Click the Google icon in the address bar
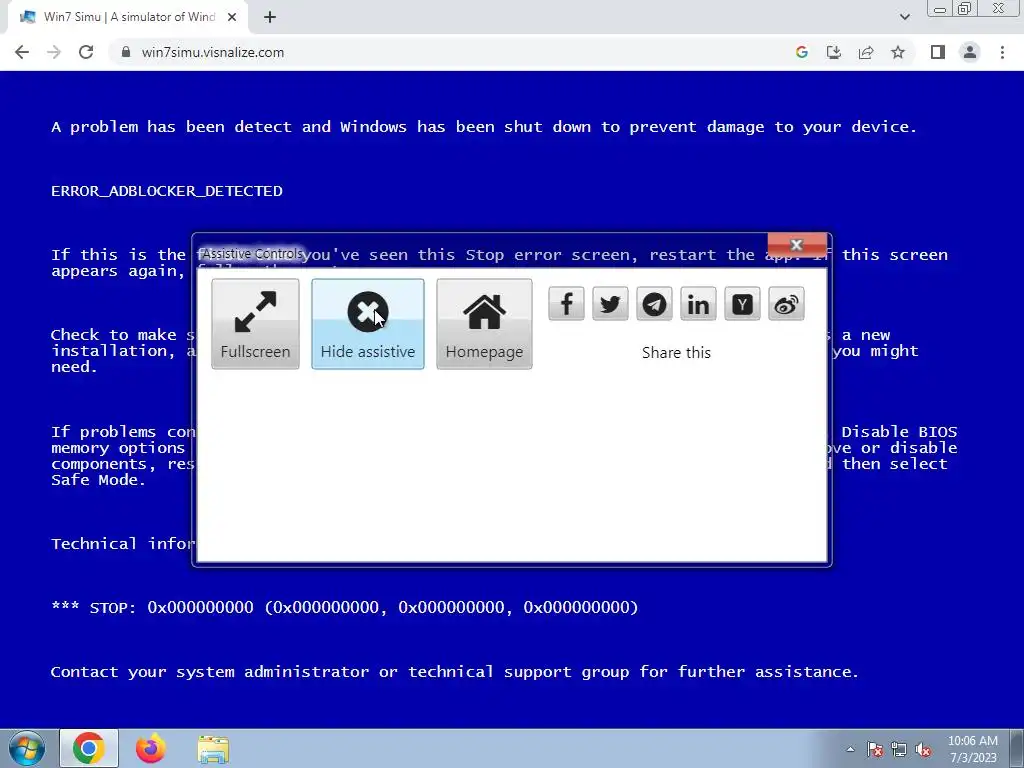This screenshot has height=768, width=1024. (802, 52)
